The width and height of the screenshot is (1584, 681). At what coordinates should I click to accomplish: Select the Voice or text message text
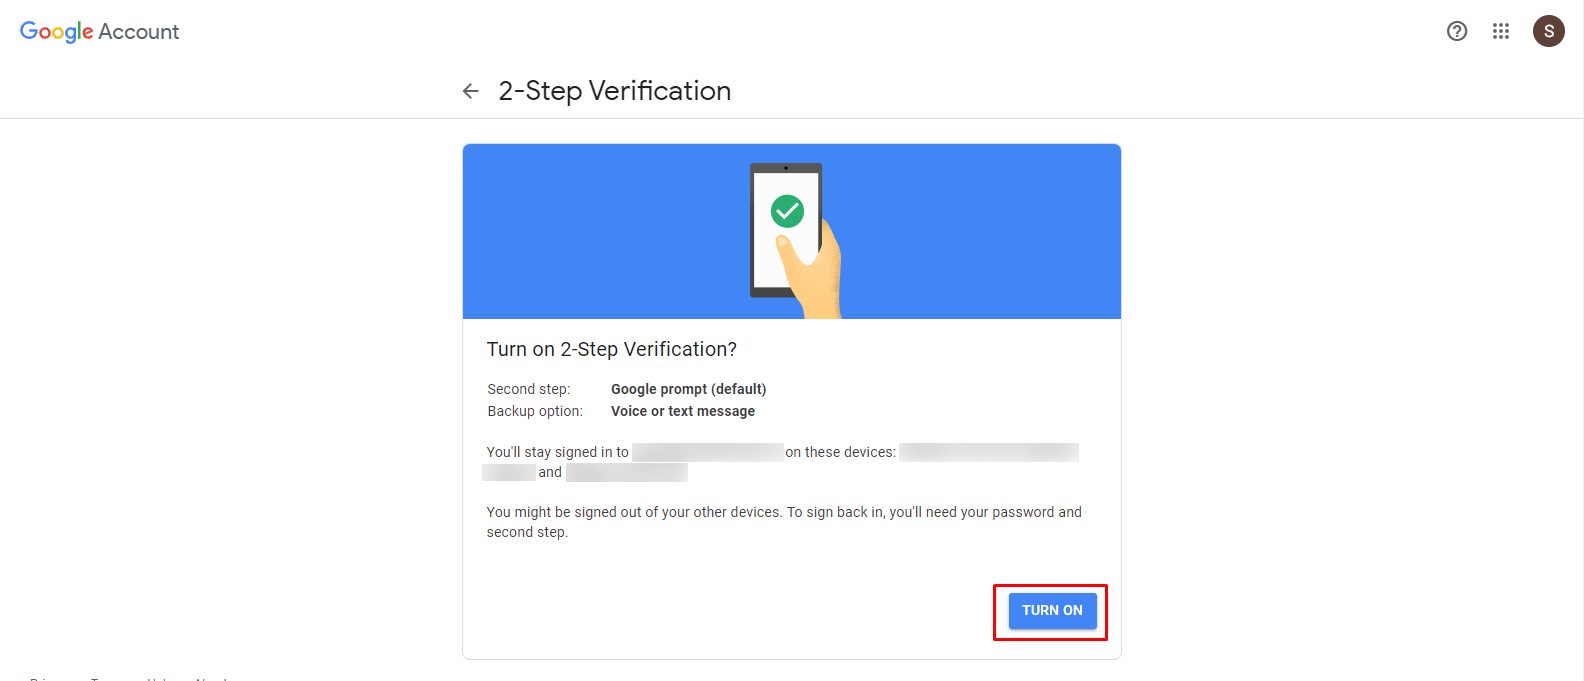683,411
